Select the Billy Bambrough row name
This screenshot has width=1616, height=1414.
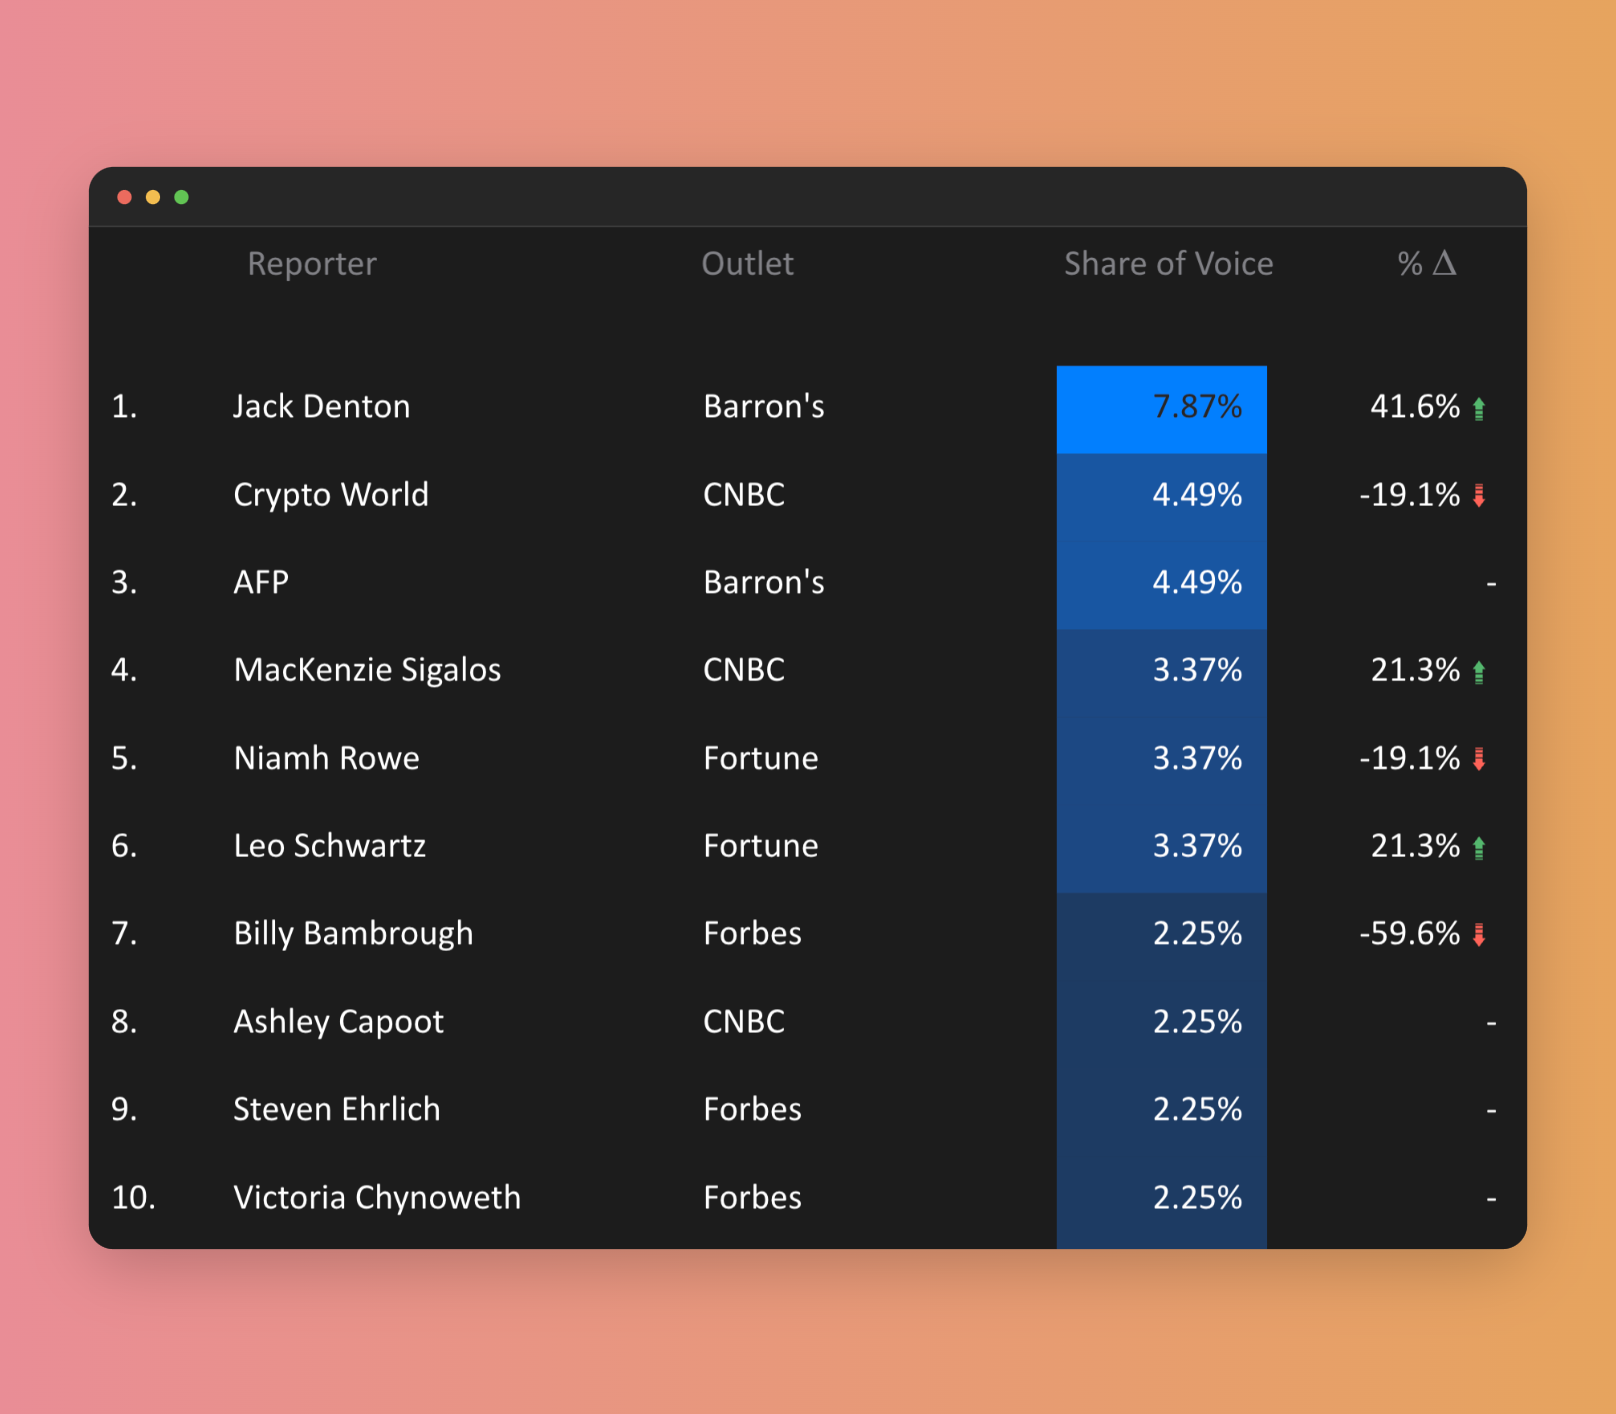tap(353, 933)
